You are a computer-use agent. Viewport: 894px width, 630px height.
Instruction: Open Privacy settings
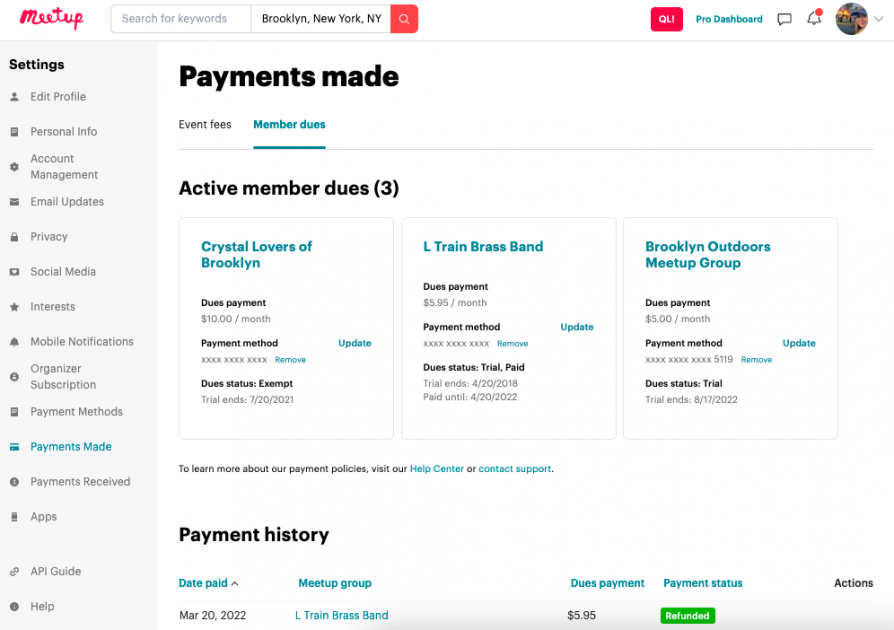tap(49, 237)
